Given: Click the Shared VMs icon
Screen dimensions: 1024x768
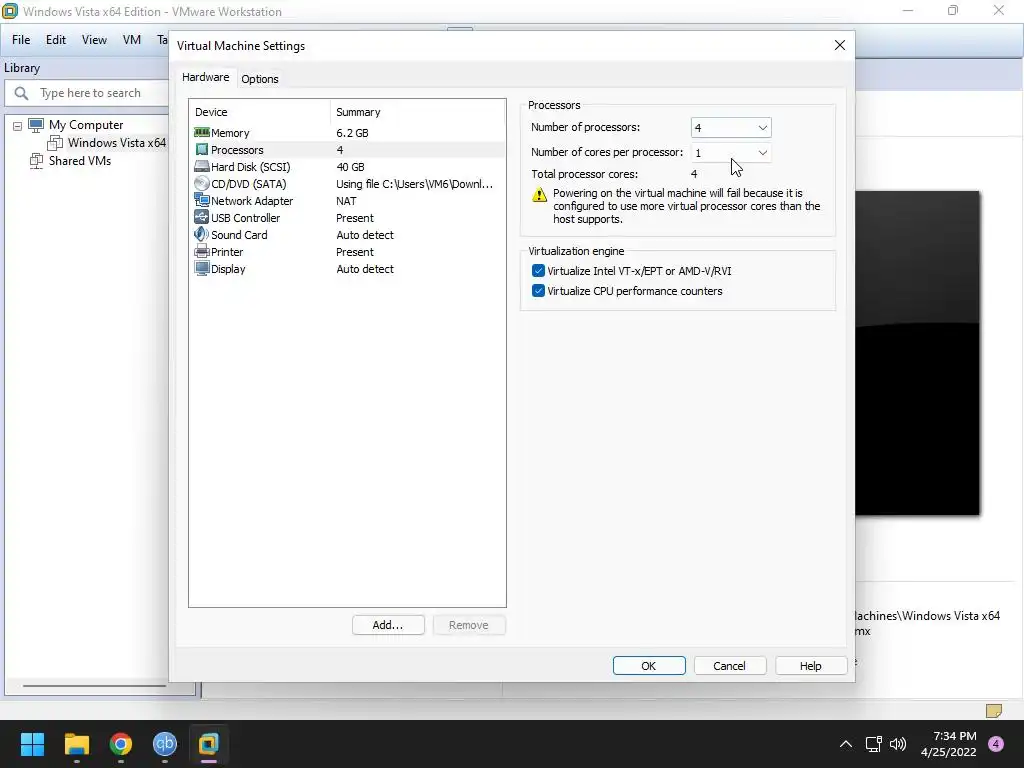Looking at the screenshot, I should (x=36, y=161).
